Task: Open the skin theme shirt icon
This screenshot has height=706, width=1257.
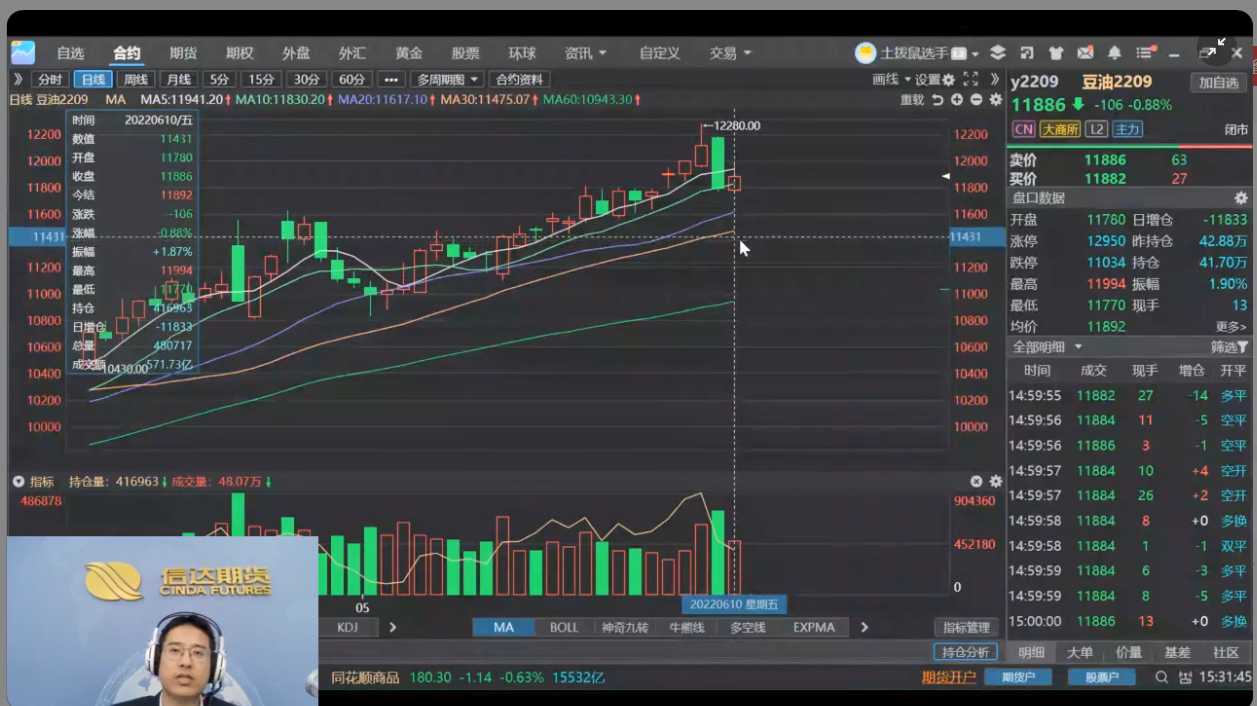Action: [1056, 53]
